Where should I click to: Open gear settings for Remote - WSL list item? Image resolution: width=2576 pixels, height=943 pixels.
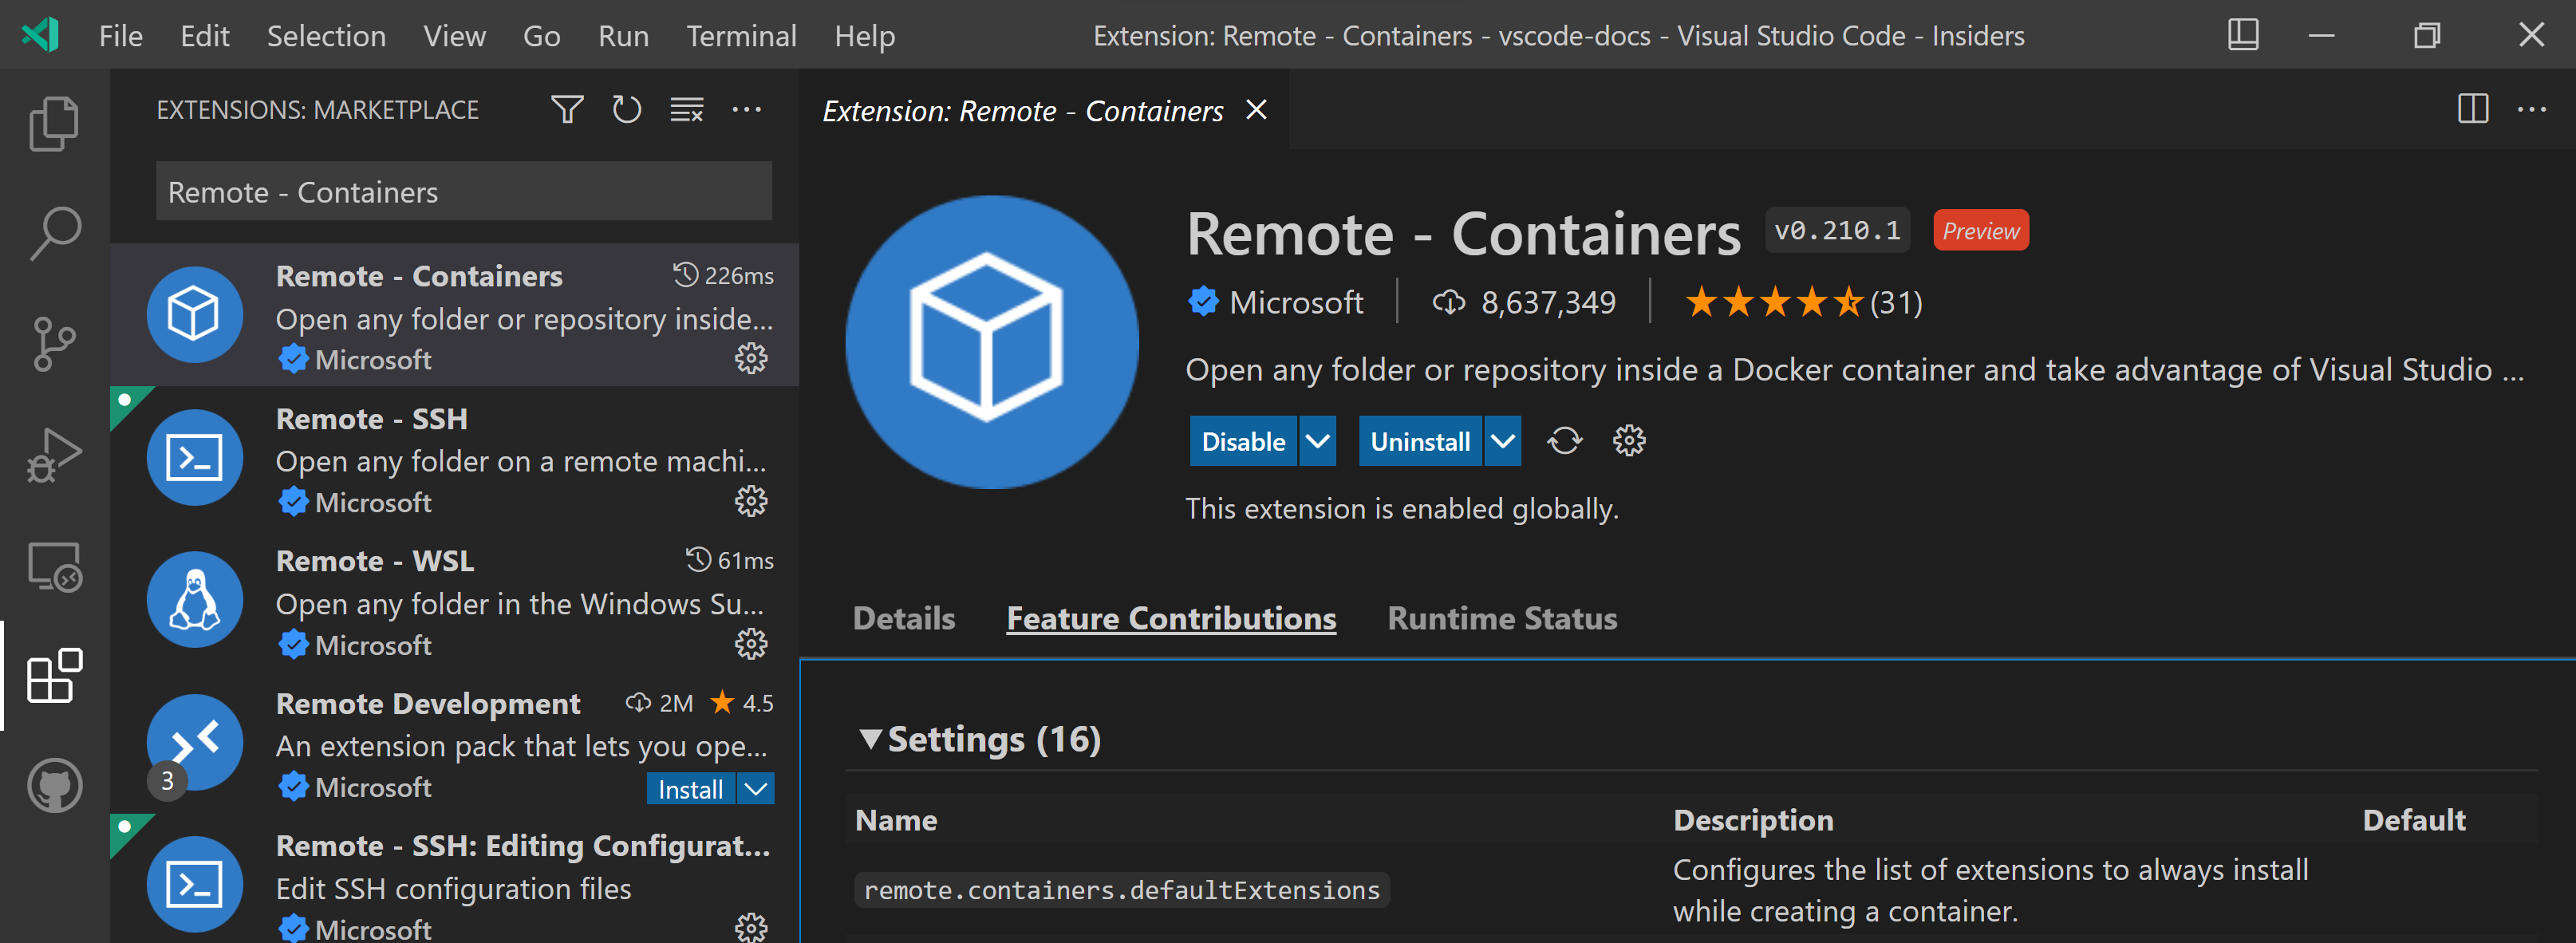pos(751,644)
